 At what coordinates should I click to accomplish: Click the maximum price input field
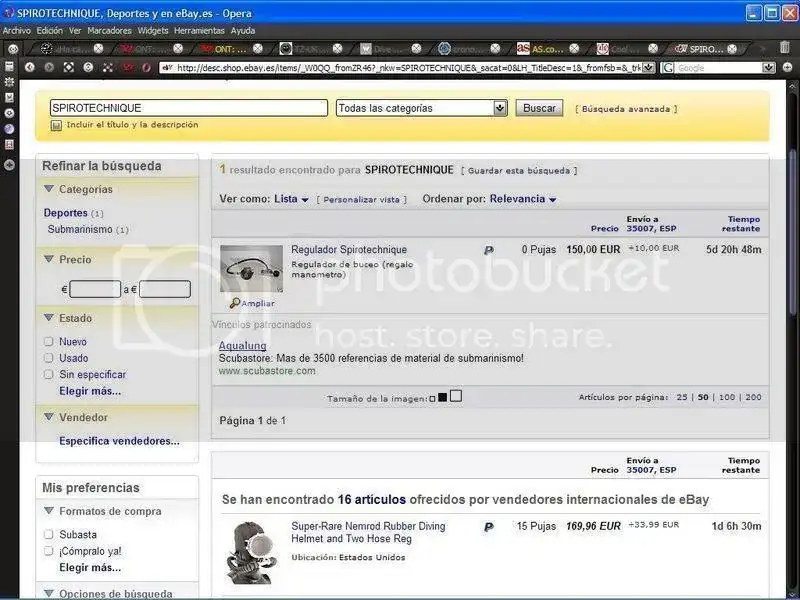tap(165, 289)
